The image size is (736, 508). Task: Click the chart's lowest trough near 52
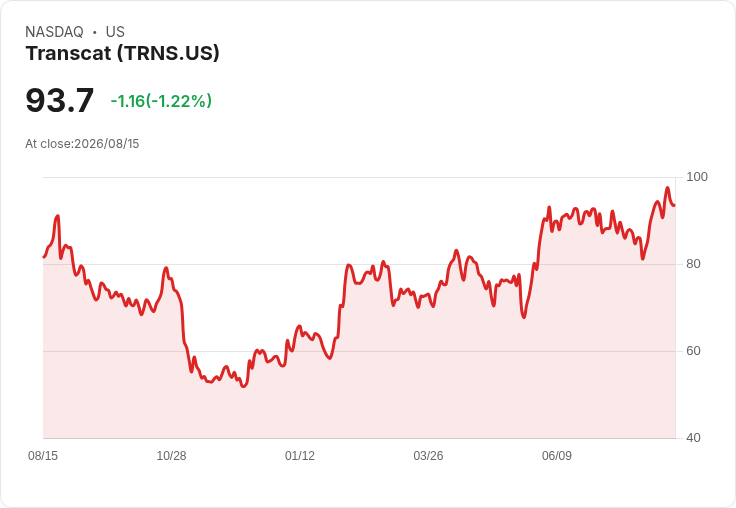[x=243, y=386]
